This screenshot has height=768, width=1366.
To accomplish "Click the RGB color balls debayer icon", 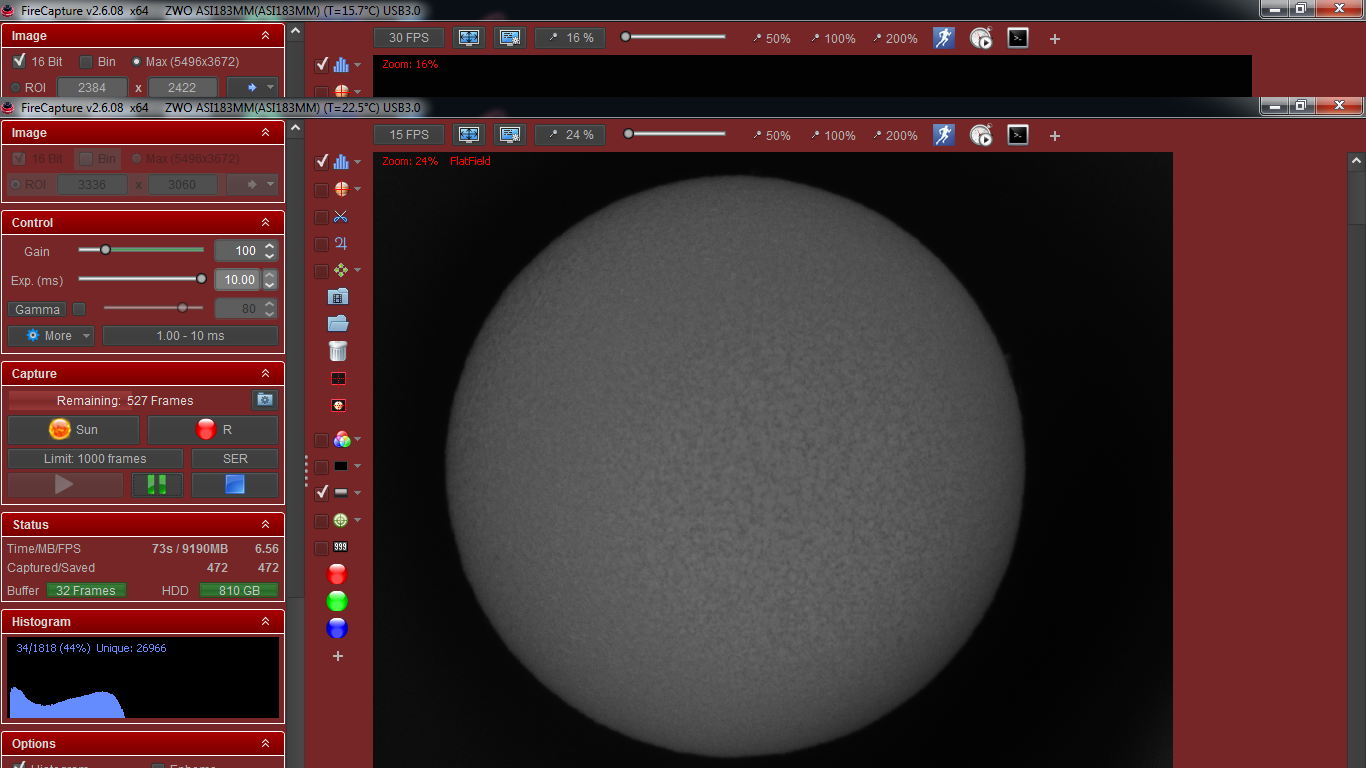I will (341, 439).
